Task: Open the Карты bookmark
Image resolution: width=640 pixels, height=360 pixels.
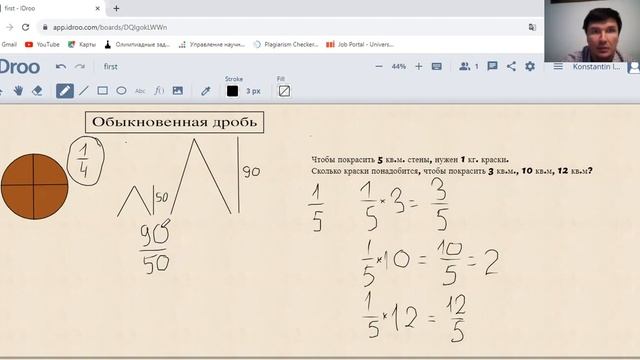Action: click(82, 44)
